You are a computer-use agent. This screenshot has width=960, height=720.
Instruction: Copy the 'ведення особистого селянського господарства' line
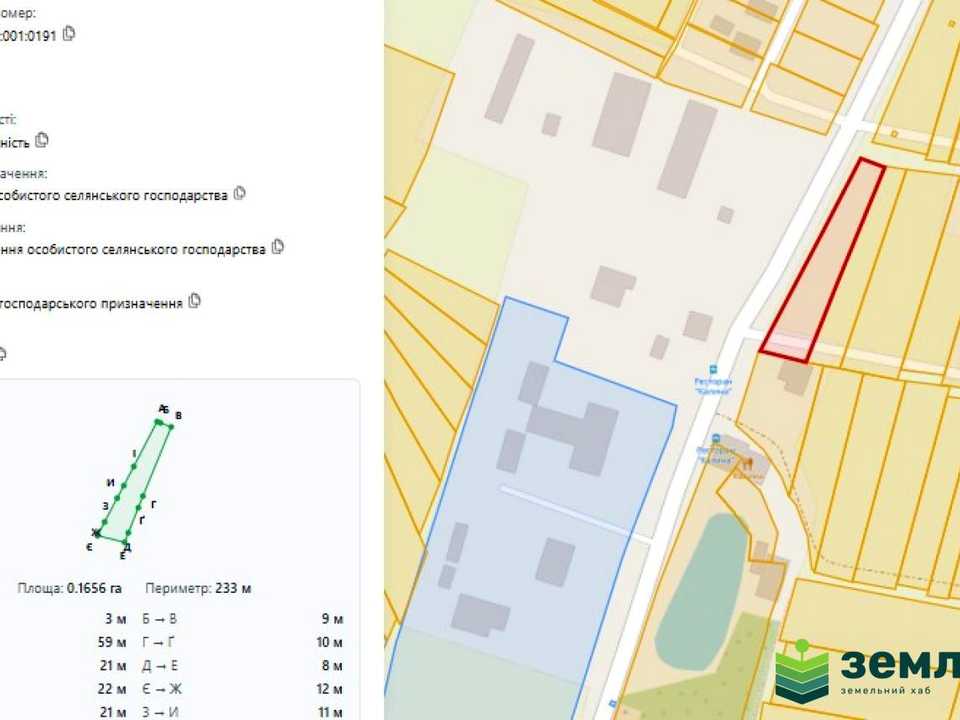pos(277,247)
